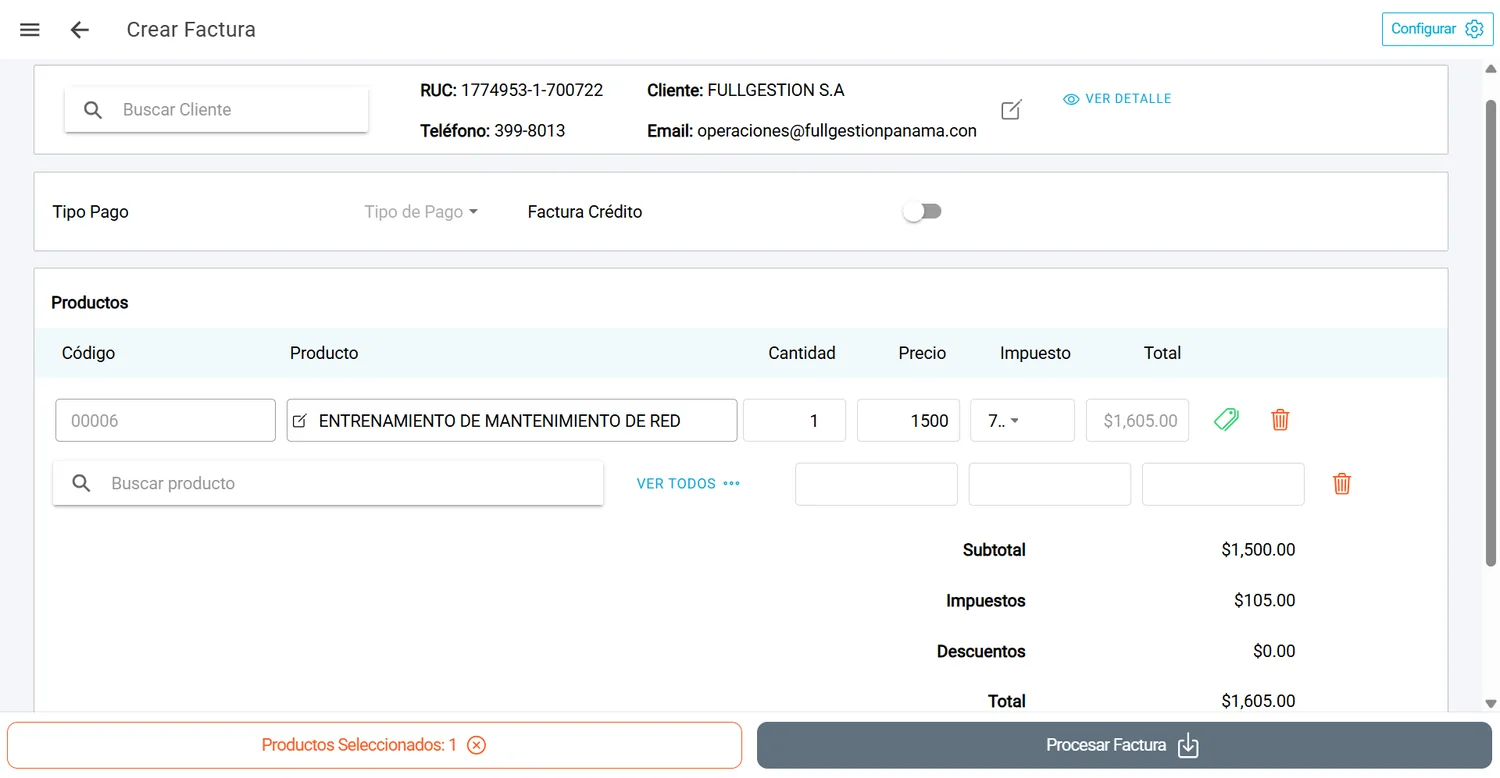Click the first empty field after VER TODOS
Image resolution: width=1500 pixels, height=778 pixels.
876,484
